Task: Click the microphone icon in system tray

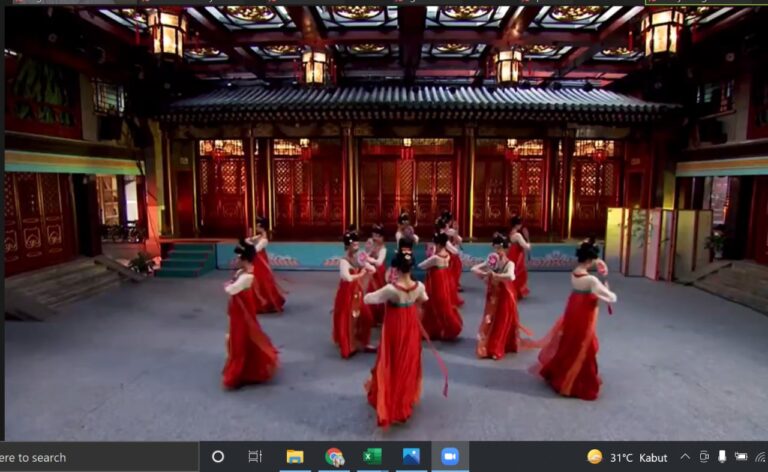Action: pyautogui.click(x=722, y=457)
